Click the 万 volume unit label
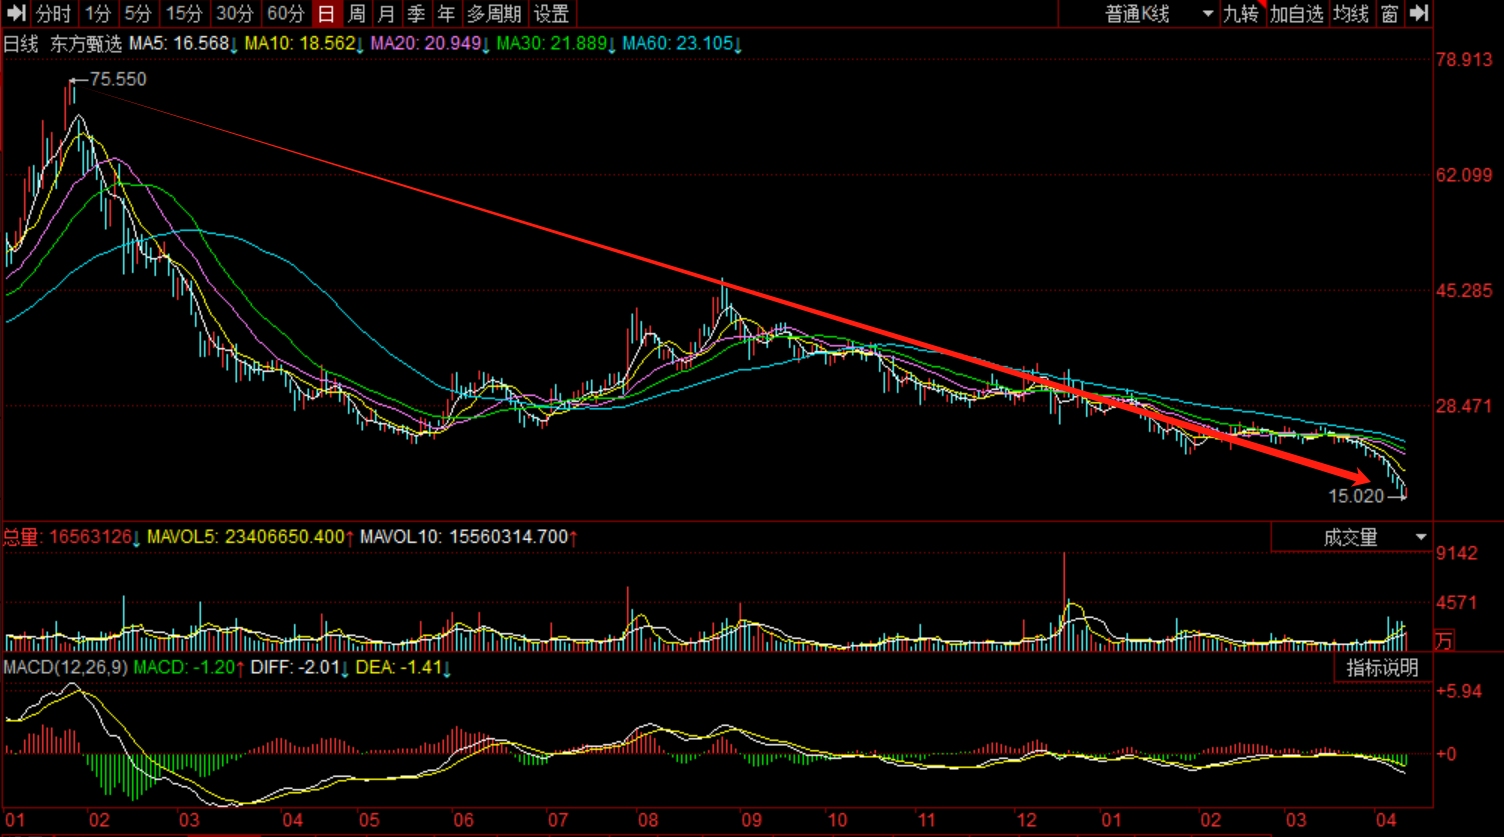The width and height of the screenshot is (1504, 837). [x=1444, y=640]
